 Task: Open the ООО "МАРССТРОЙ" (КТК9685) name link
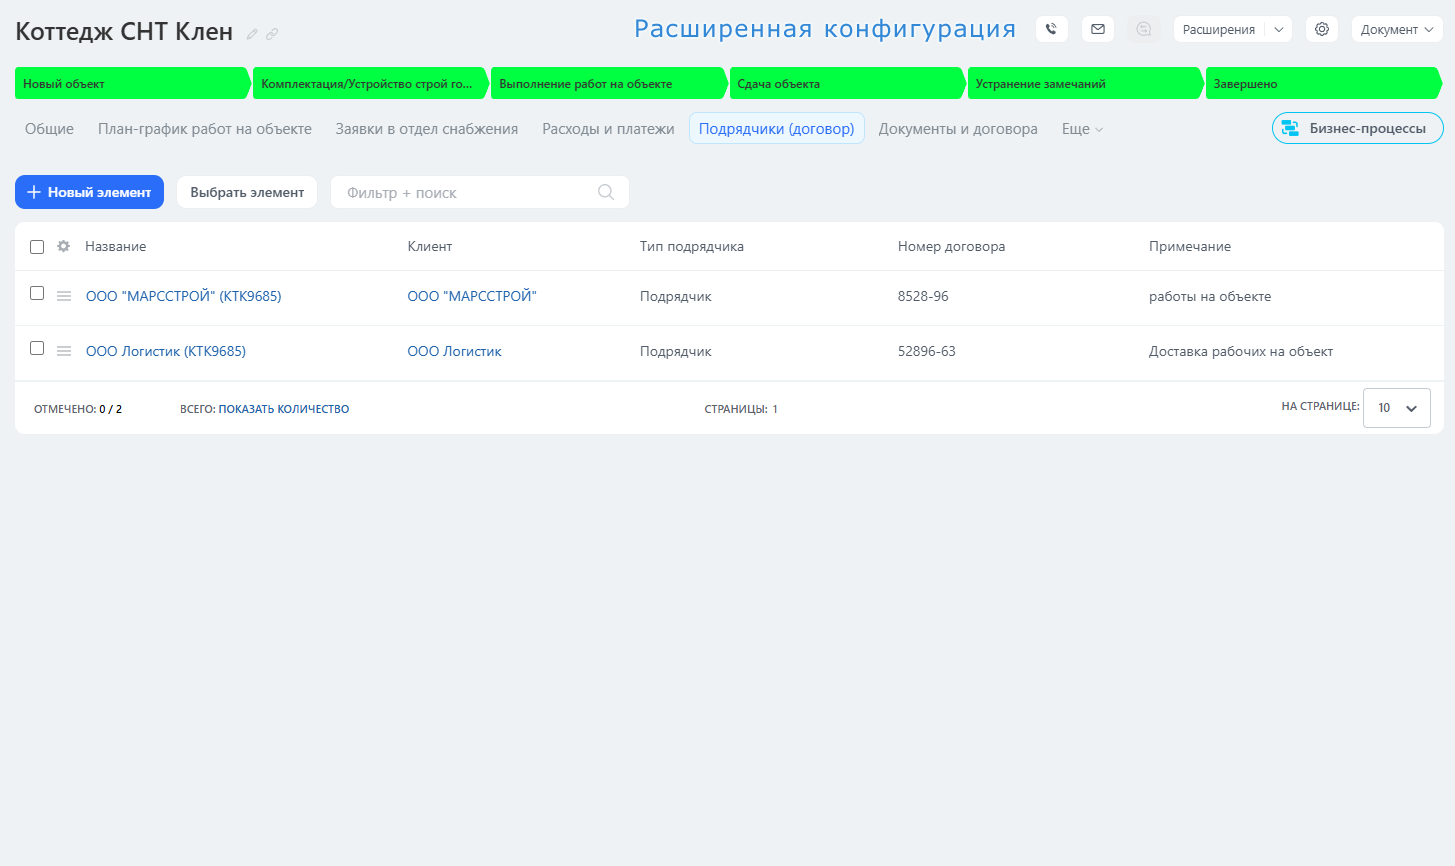(184, 296)
